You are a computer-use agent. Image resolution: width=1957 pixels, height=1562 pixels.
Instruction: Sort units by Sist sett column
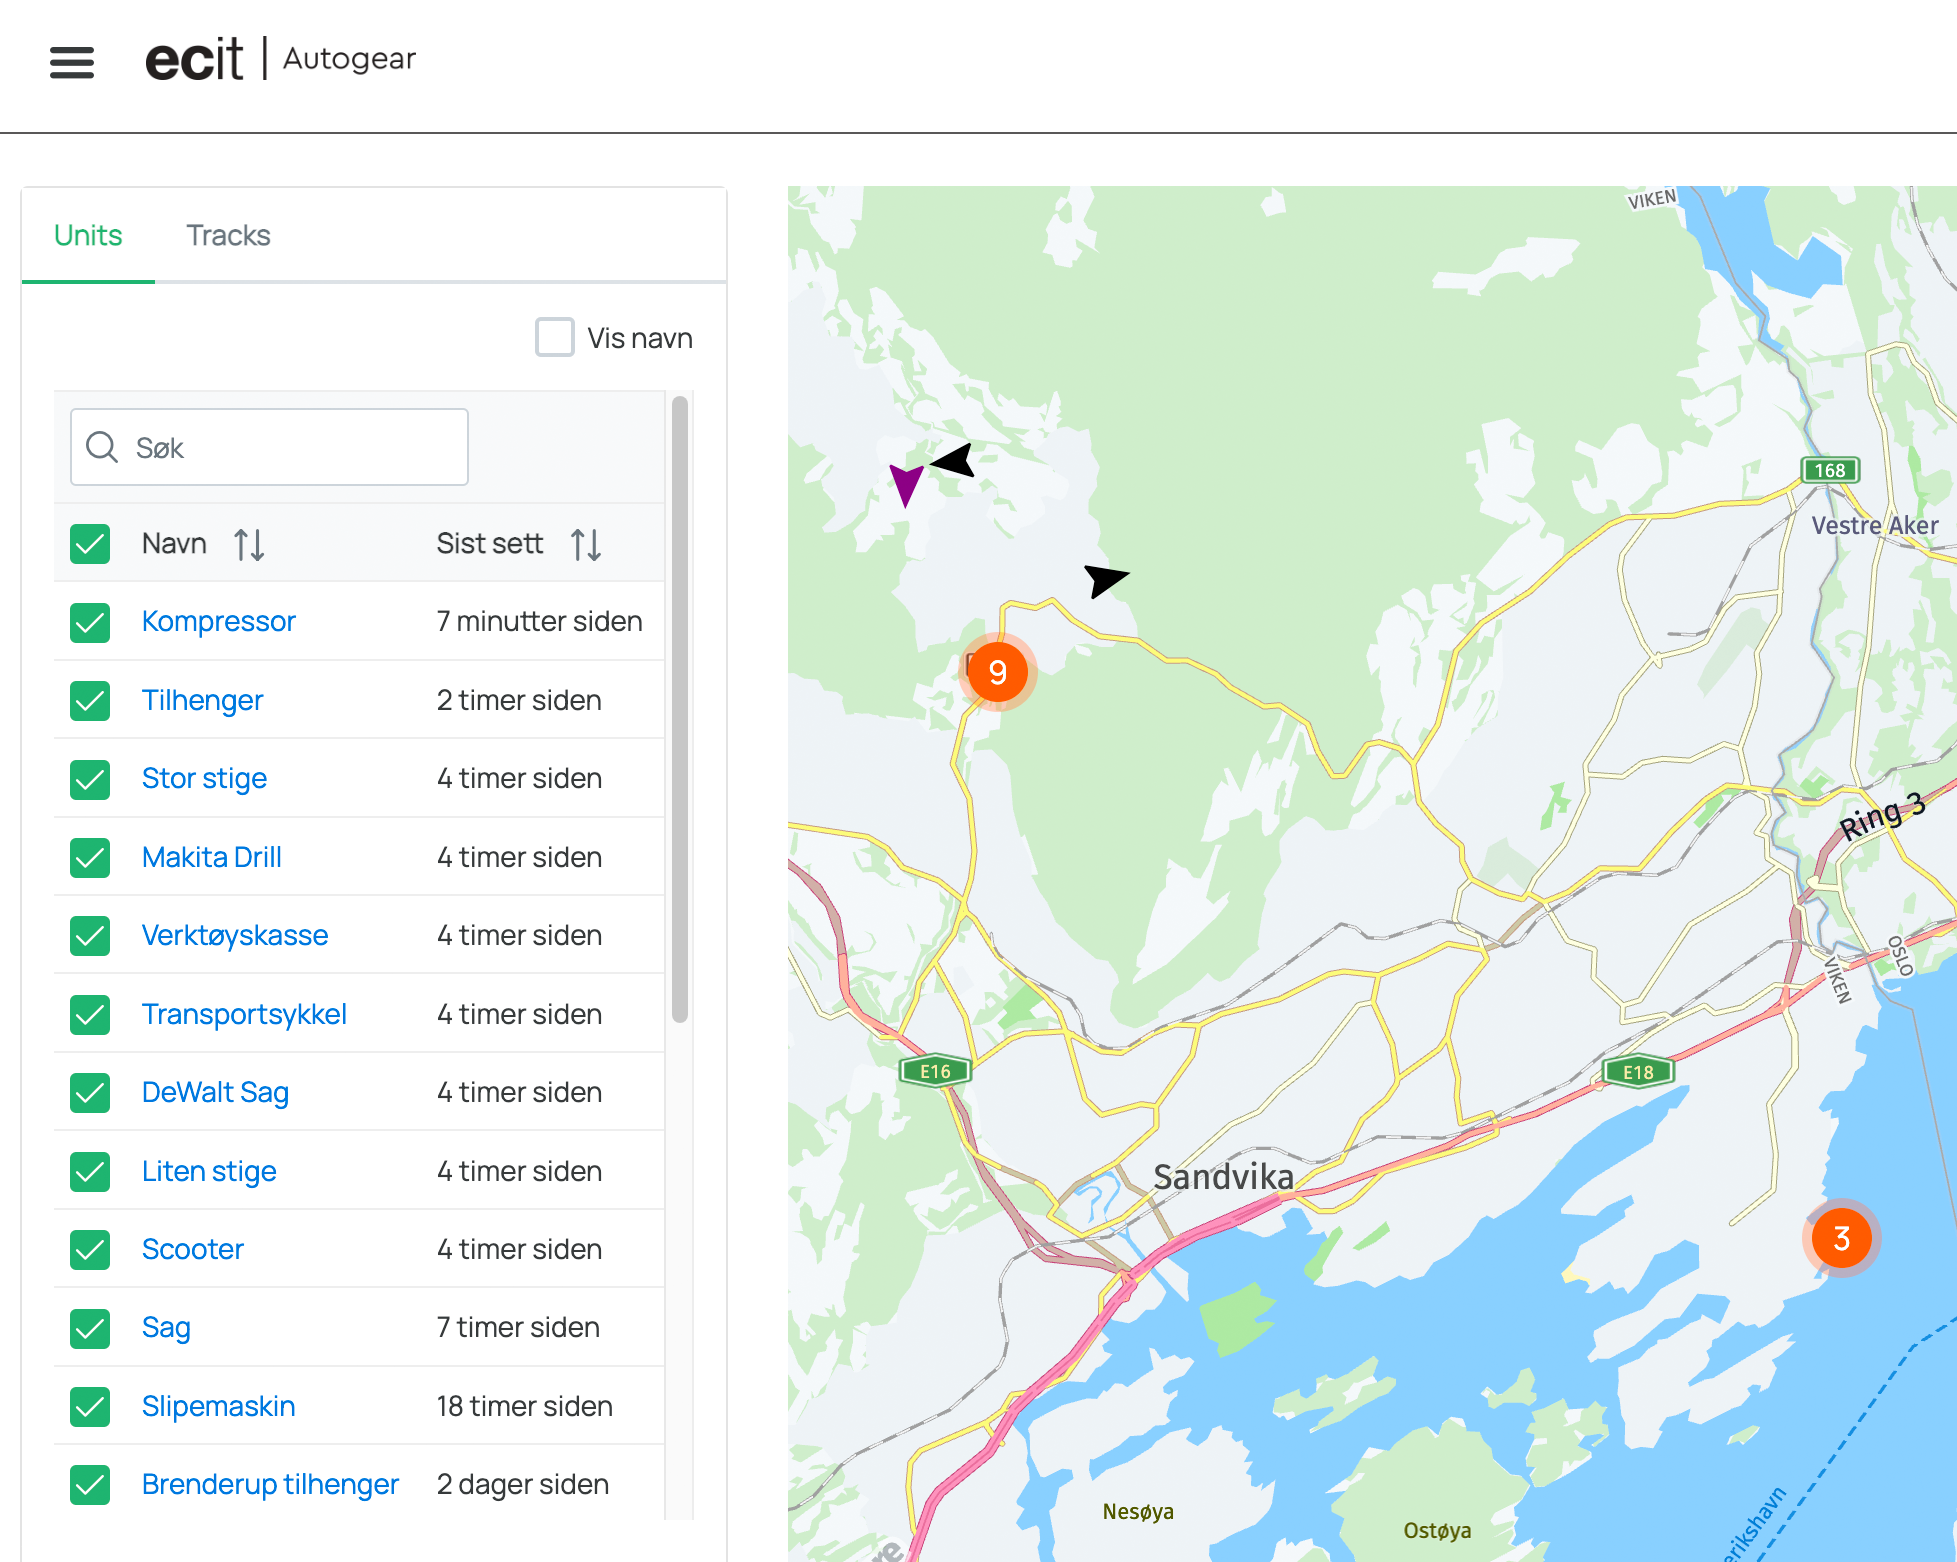(x=586, y=545)
